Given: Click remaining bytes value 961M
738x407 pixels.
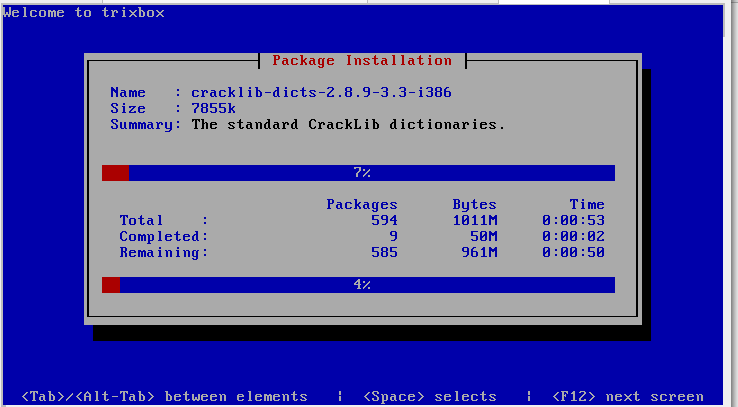Looking at the screenshot, I should pyautogui.click(x=479, y=252).
